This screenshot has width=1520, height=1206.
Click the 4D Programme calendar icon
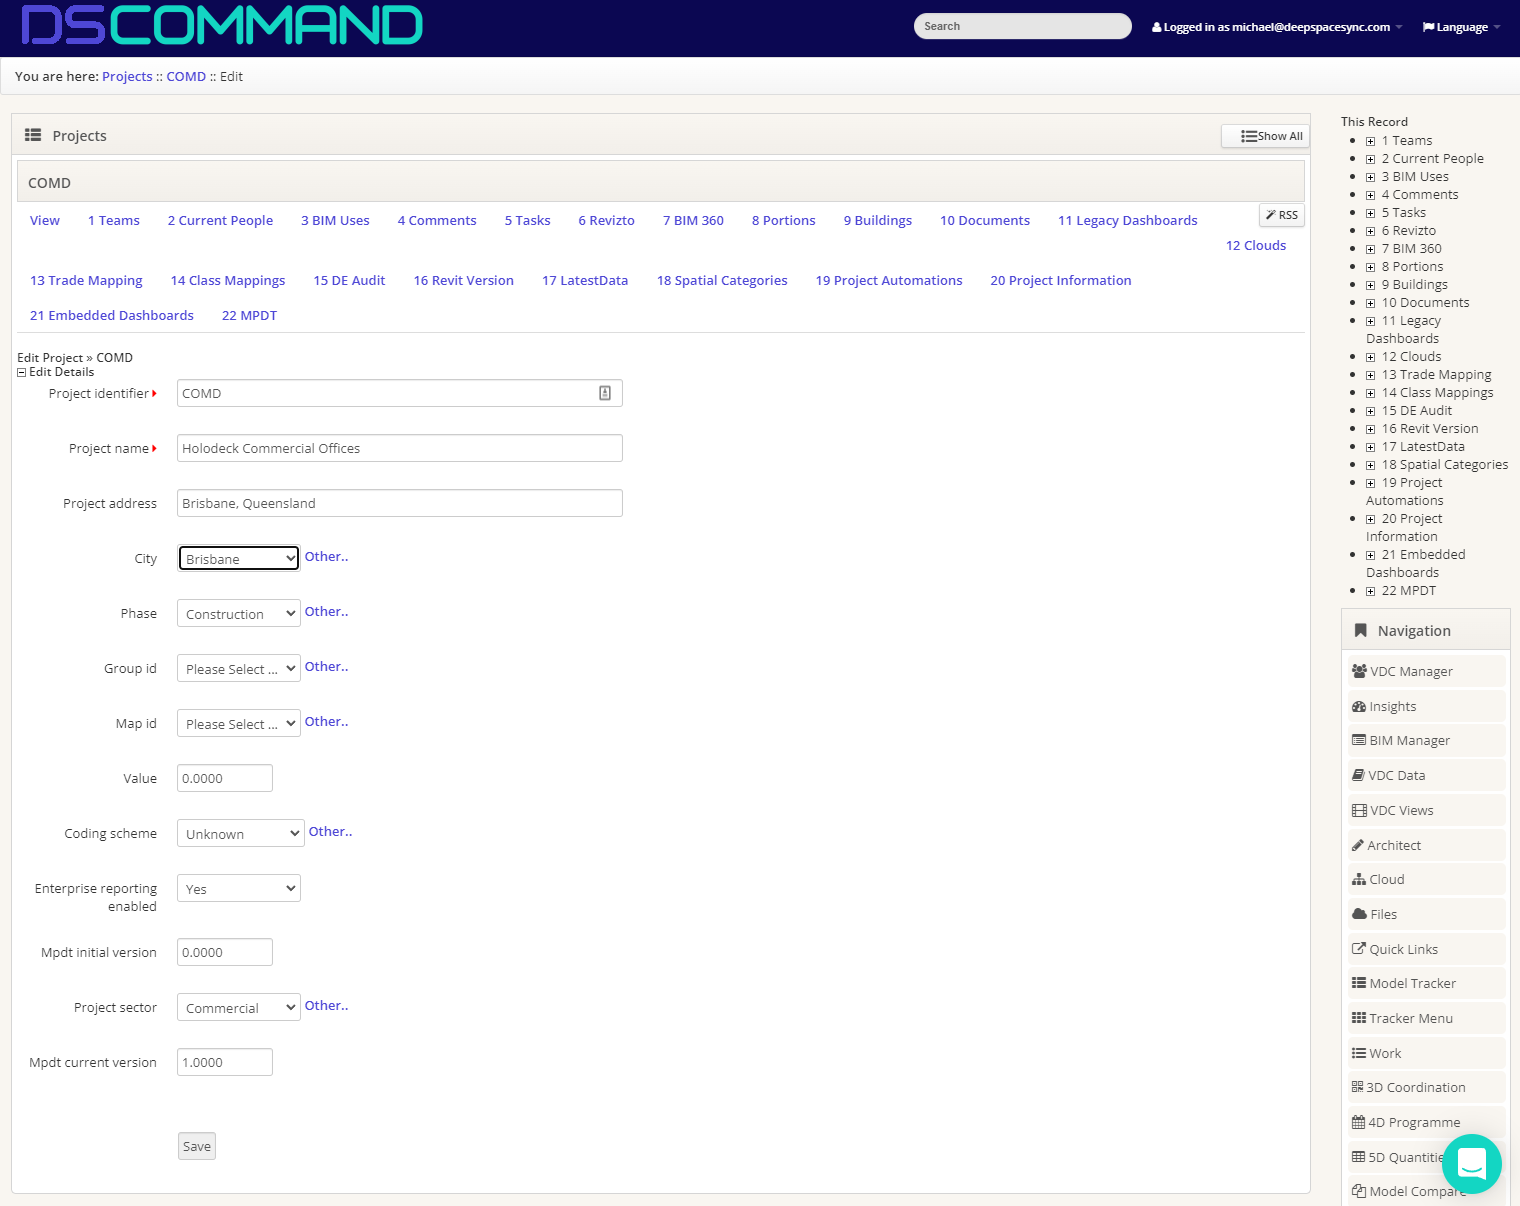coord(1358,1122)
